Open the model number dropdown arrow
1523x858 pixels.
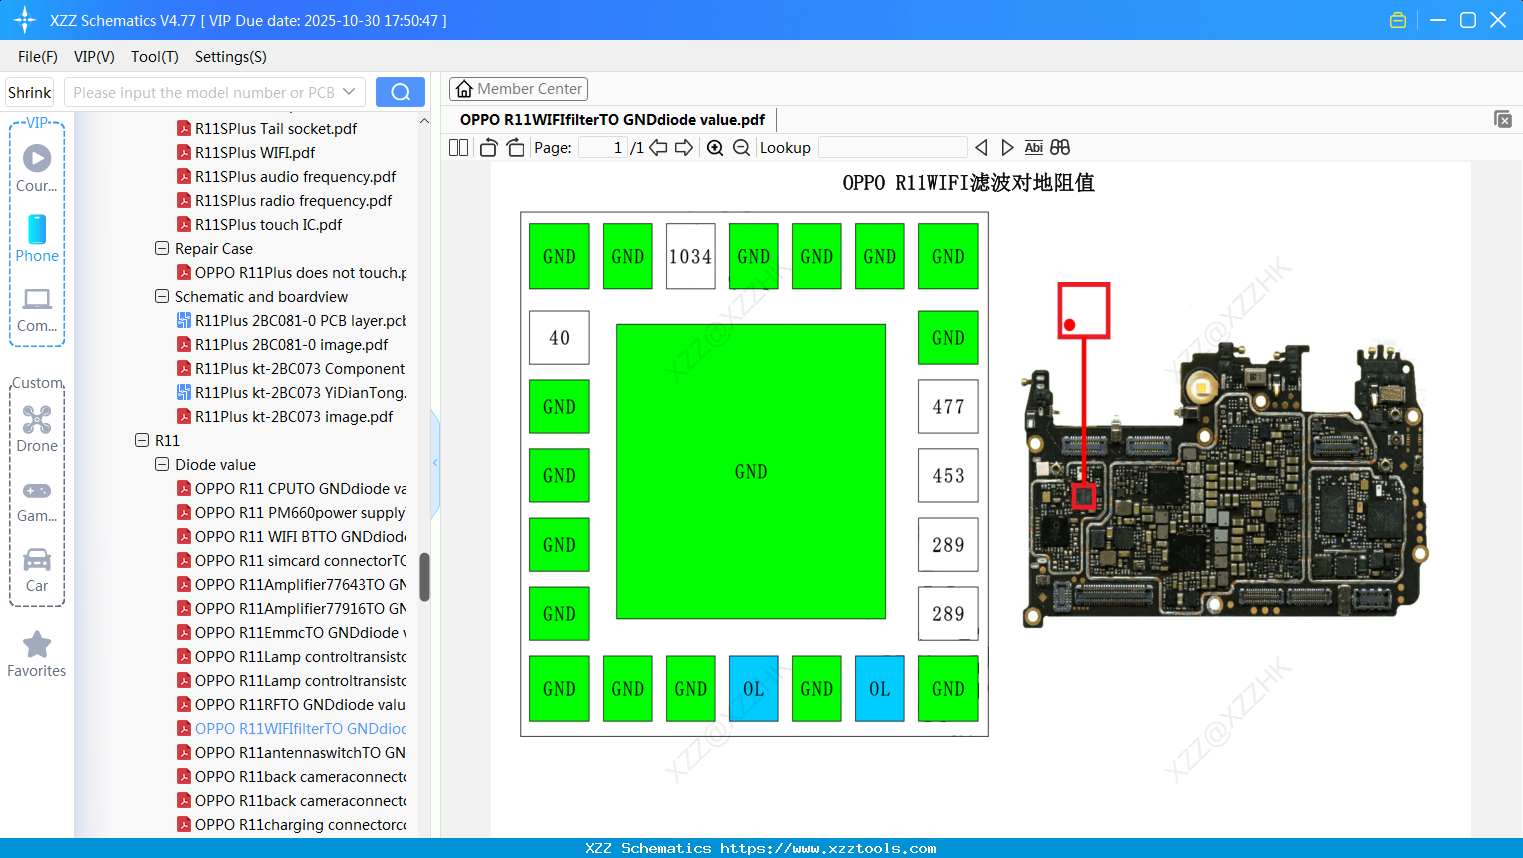pyautogui.click(x=349, y=92)
